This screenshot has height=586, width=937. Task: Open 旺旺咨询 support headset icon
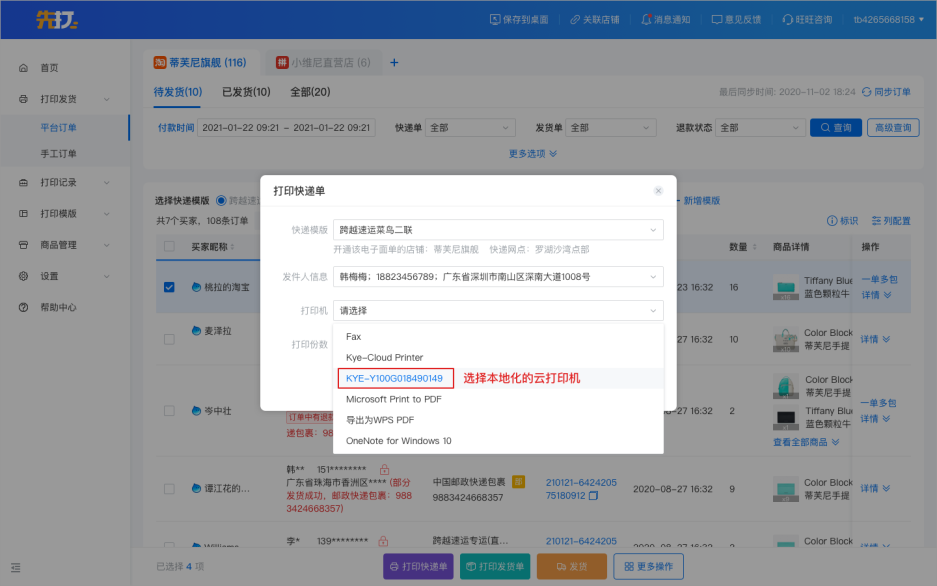coord(788,19)
